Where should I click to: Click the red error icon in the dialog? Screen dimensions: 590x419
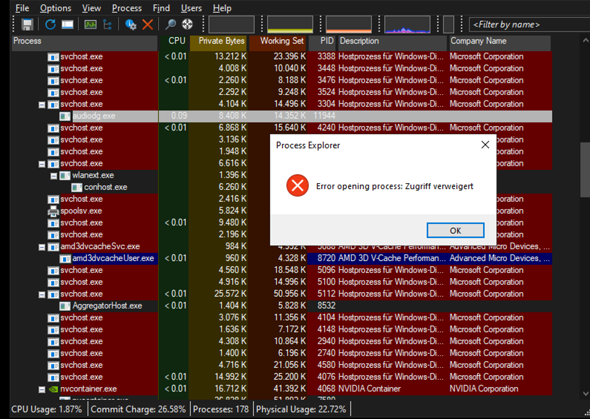297,185
